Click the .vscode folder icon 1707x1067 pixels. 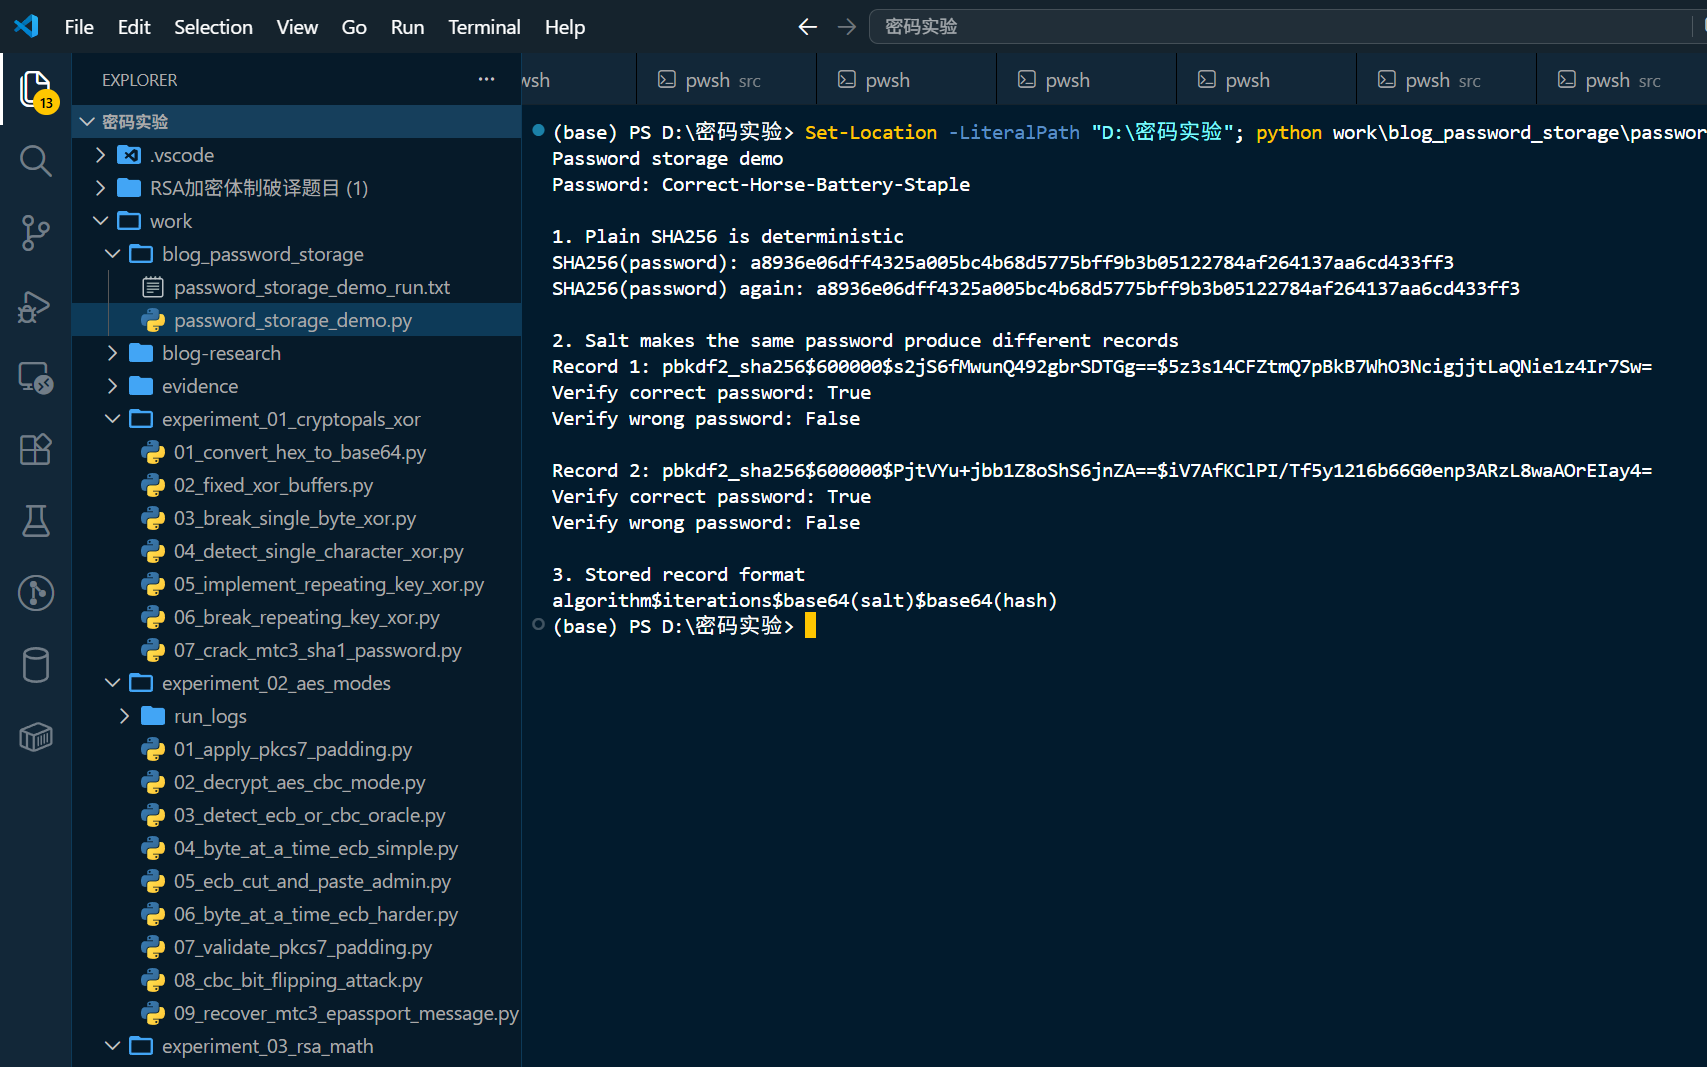pyautogui.click(x=129, y=155)
